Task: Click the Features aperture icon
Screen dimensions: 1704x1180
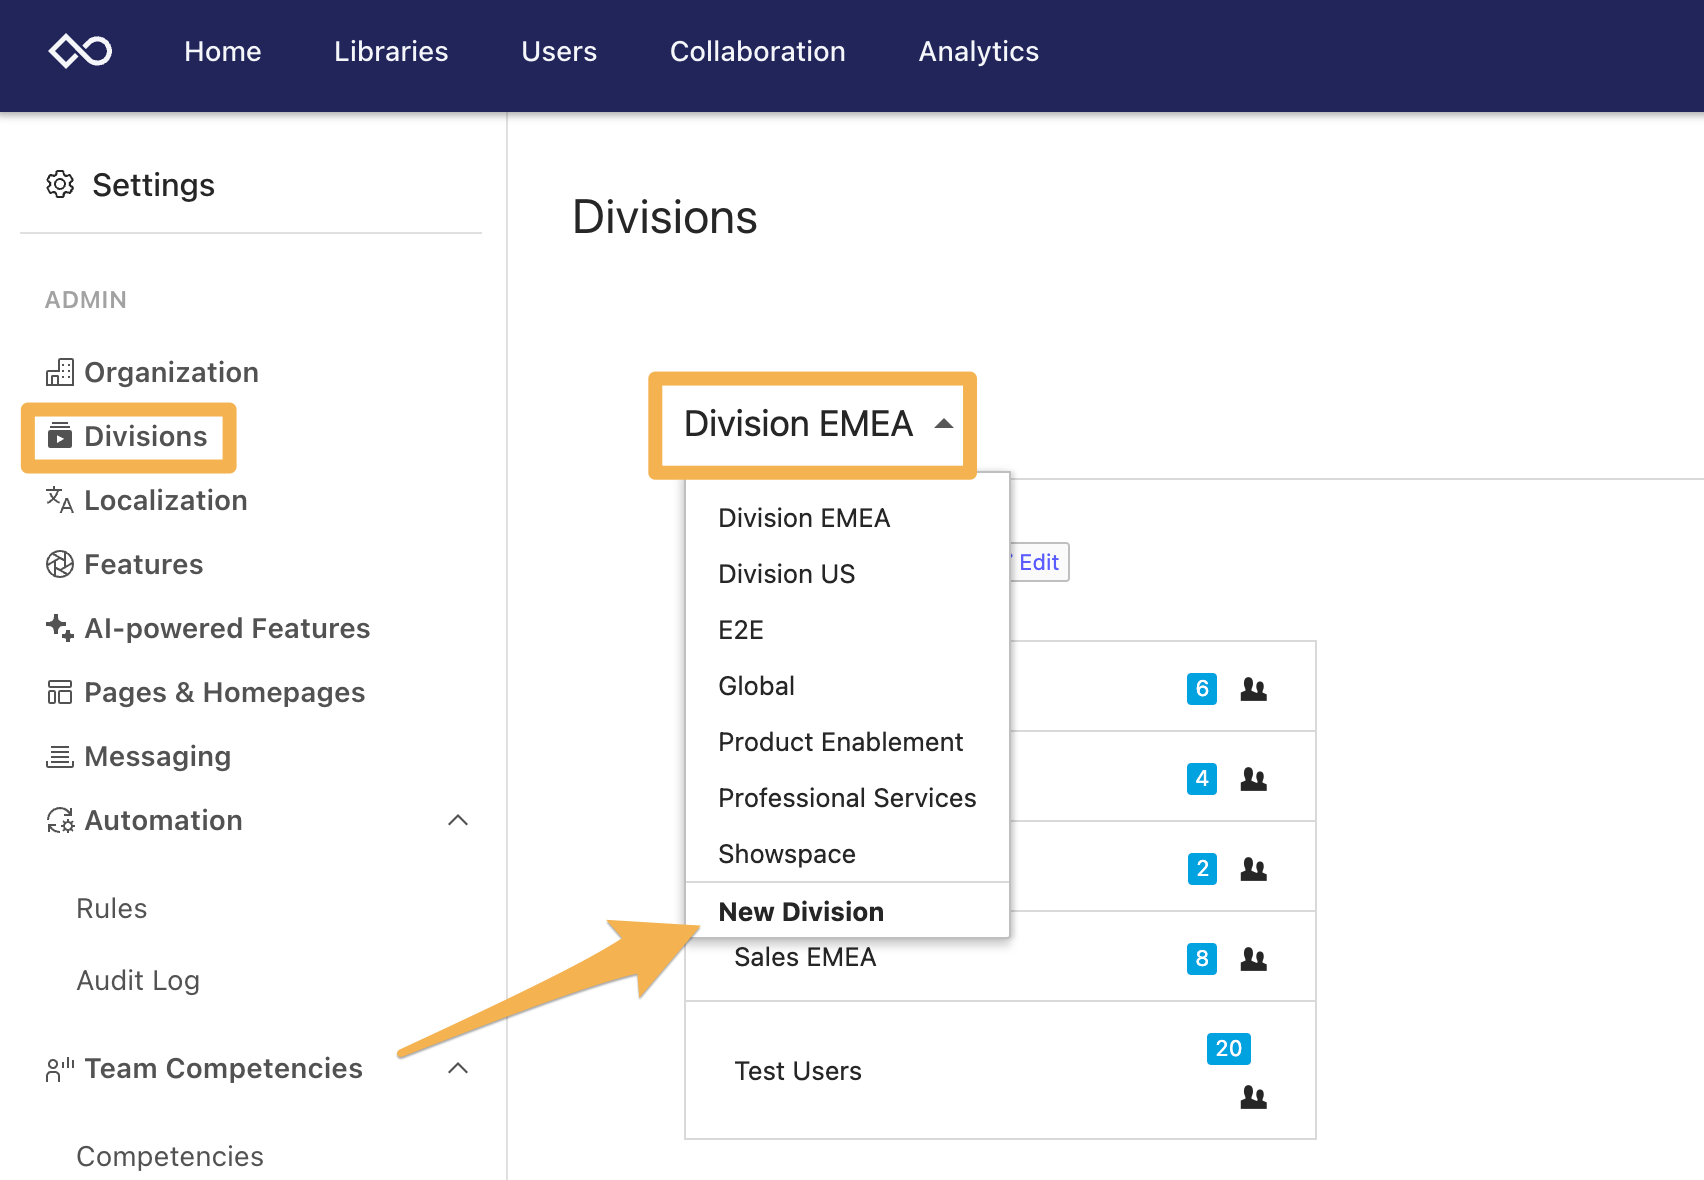Action: click(60, 564)
